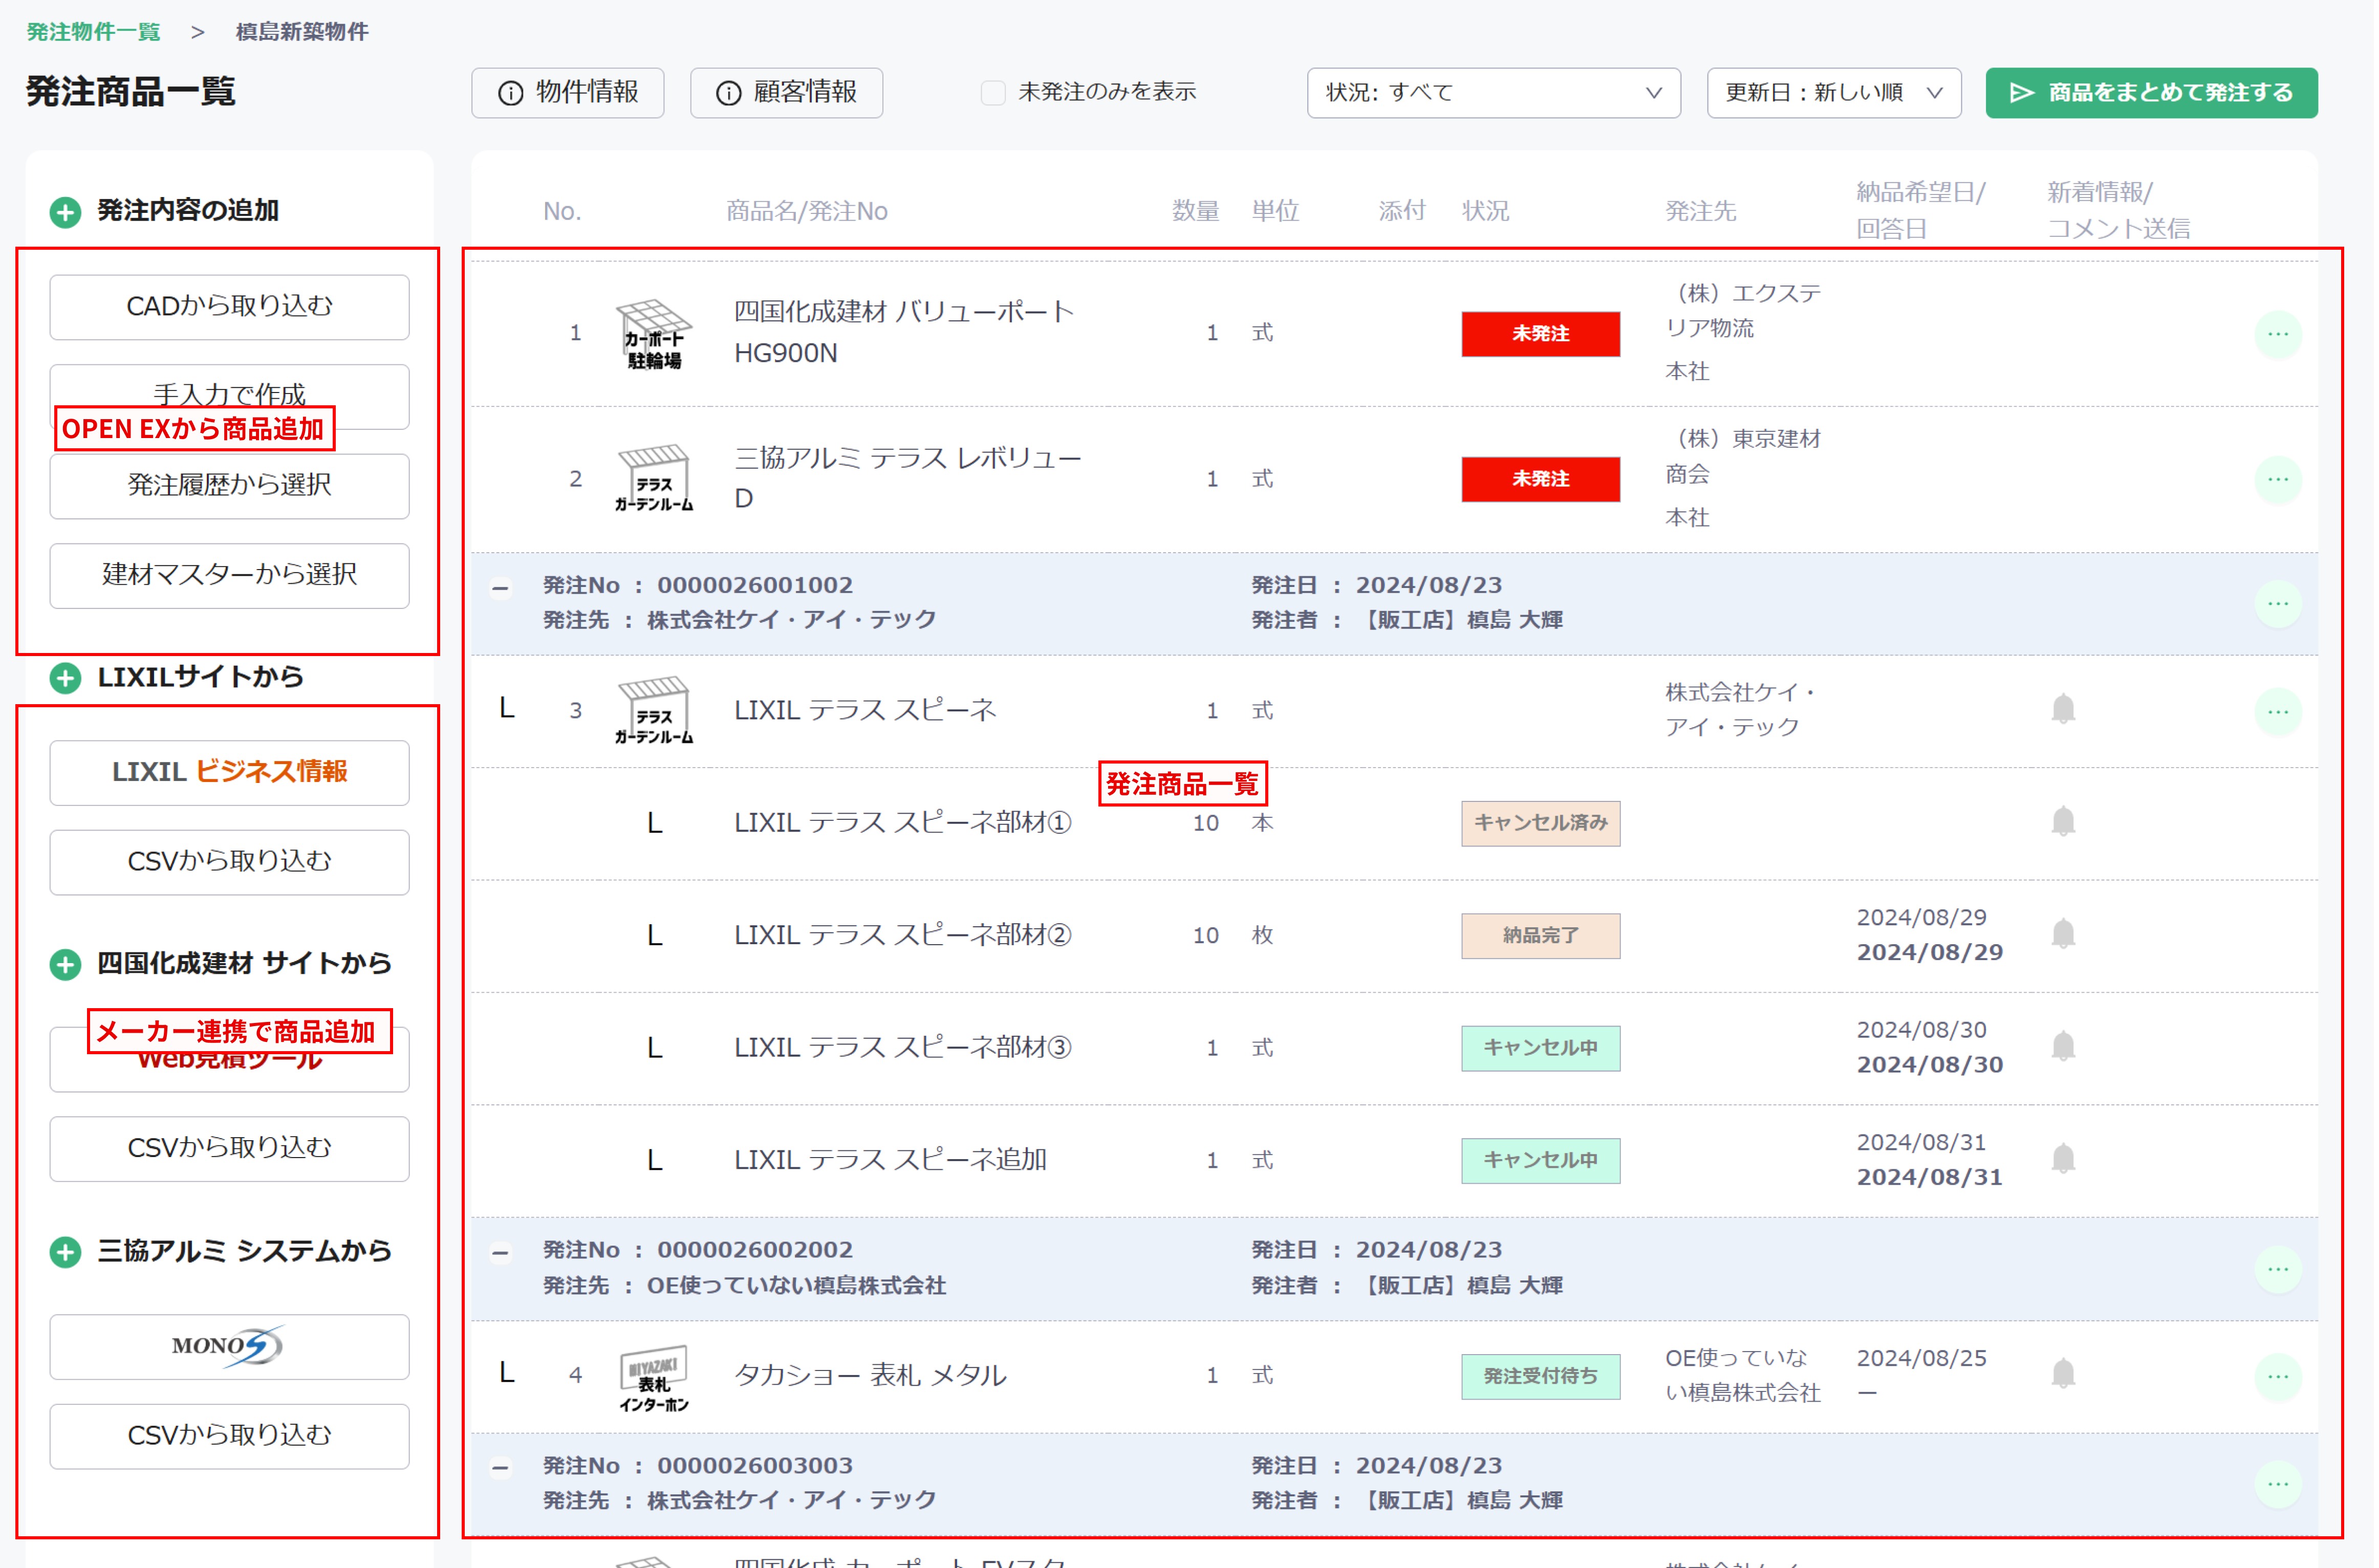Click 手入力で作成 button
Image resolution: width=2379 pixels, height=1568 pixels.
(x=229, y=396)
